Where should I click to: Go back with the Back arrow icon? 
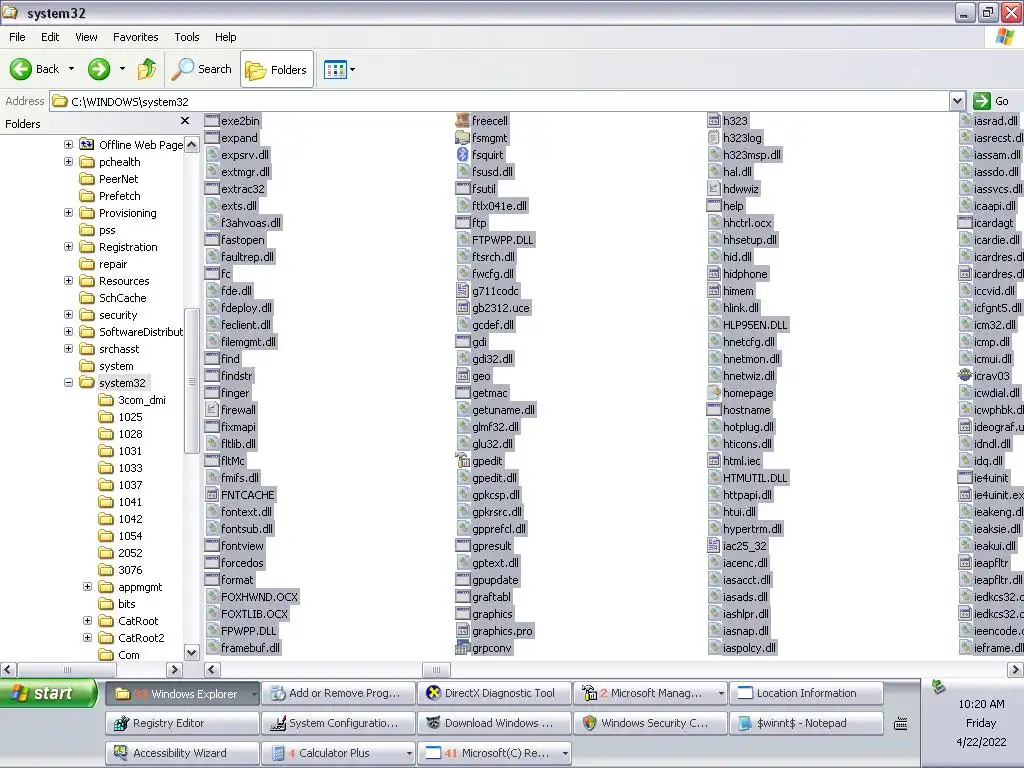tap(21, 69)
